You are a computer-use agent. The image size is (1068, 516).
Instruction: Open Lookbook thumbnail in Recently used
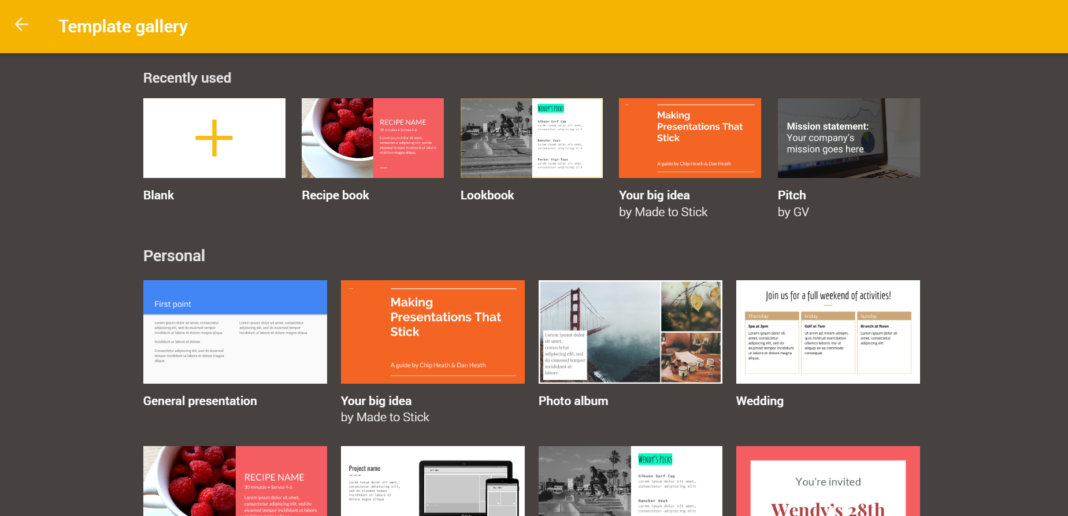(x=531, y=138)
